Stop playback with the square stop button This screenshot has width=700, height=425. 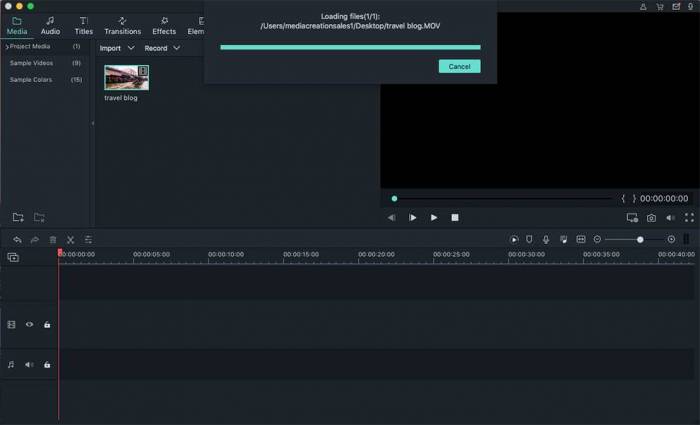pos(455,217)
